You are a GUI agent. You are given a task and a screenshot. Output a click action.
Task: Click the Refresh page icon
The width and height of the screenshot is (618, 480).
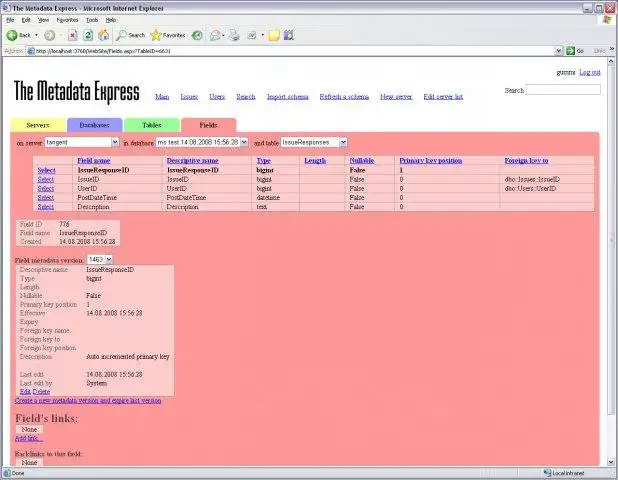[88, 35]
